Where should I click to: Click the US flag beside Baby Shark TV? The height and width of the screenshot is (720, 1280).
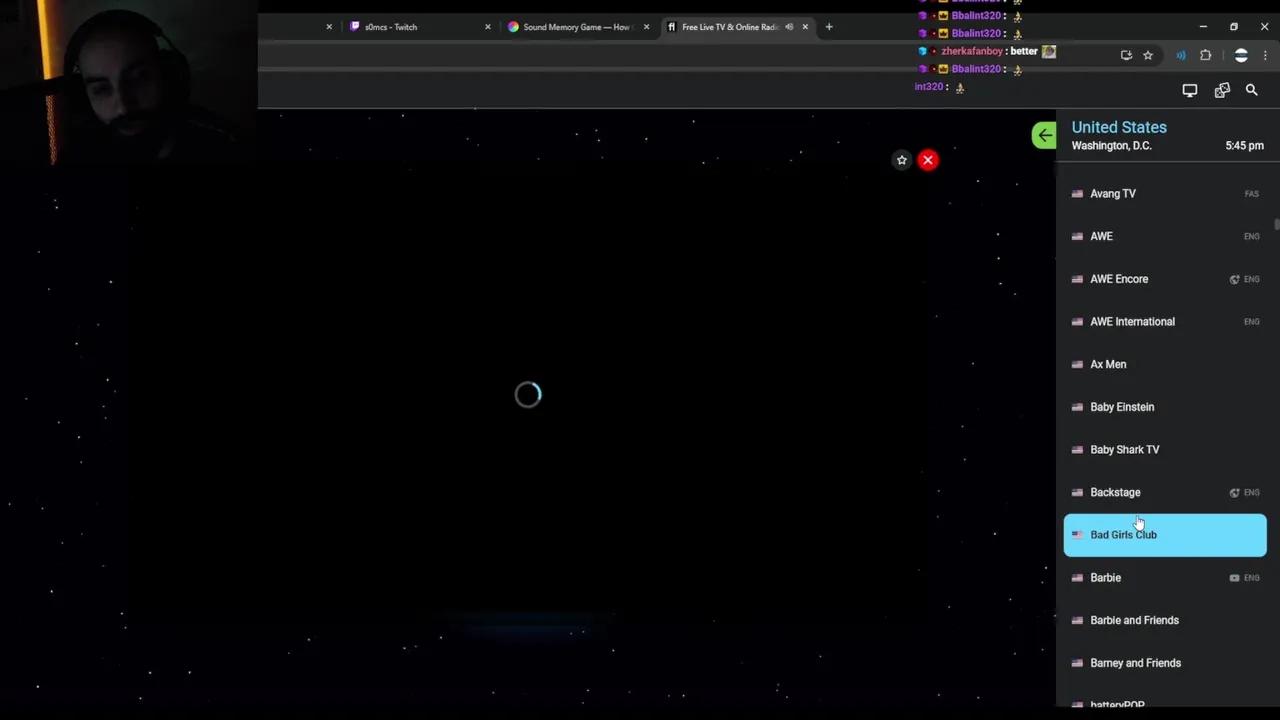coord(1077,450)
